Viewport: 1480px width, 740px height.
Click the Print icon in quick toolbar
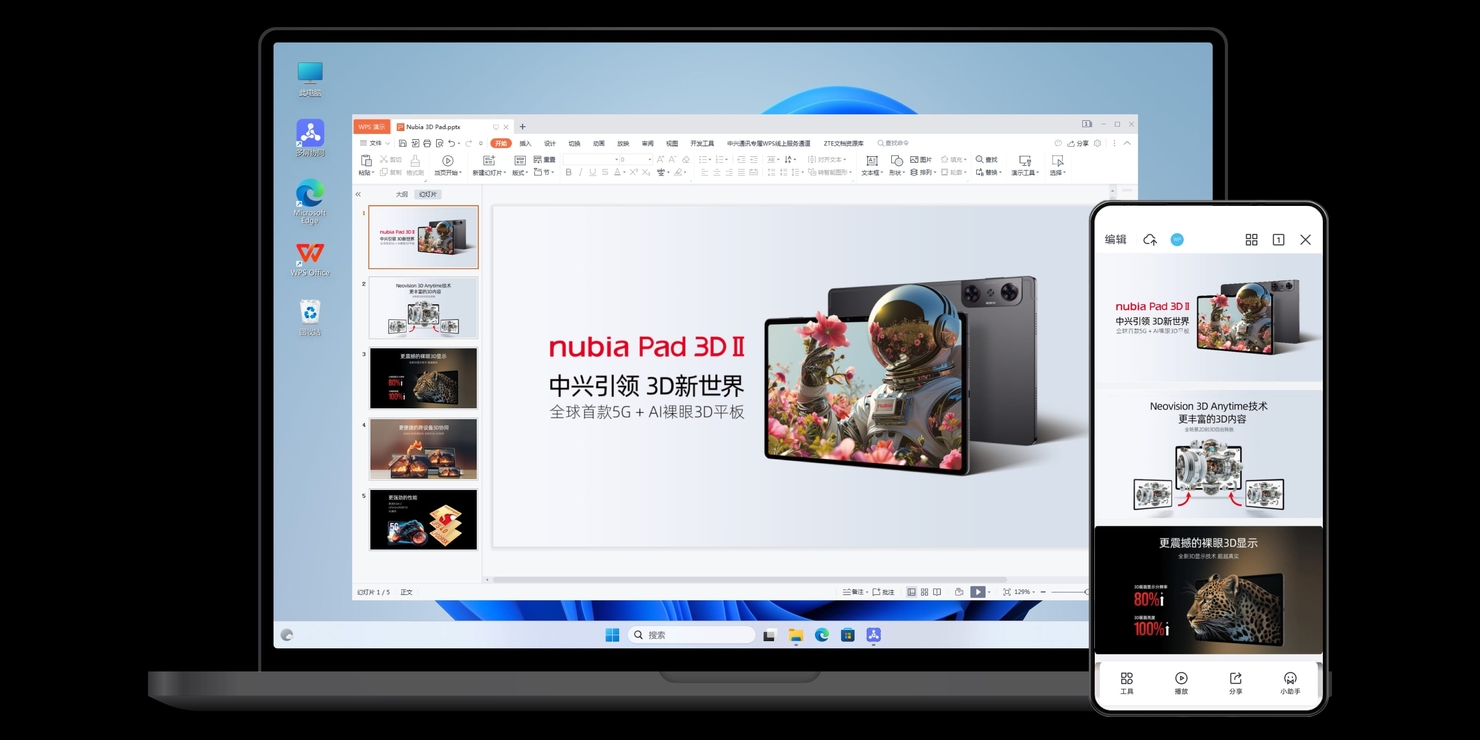[x=427, y=144]
